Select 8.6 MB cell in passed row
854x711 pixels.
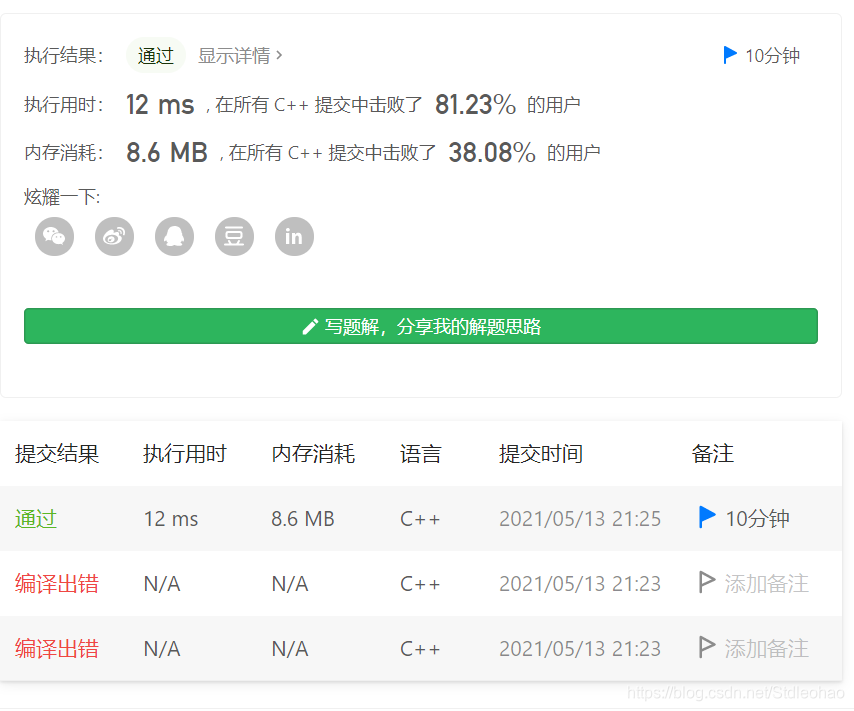(303, 519)
